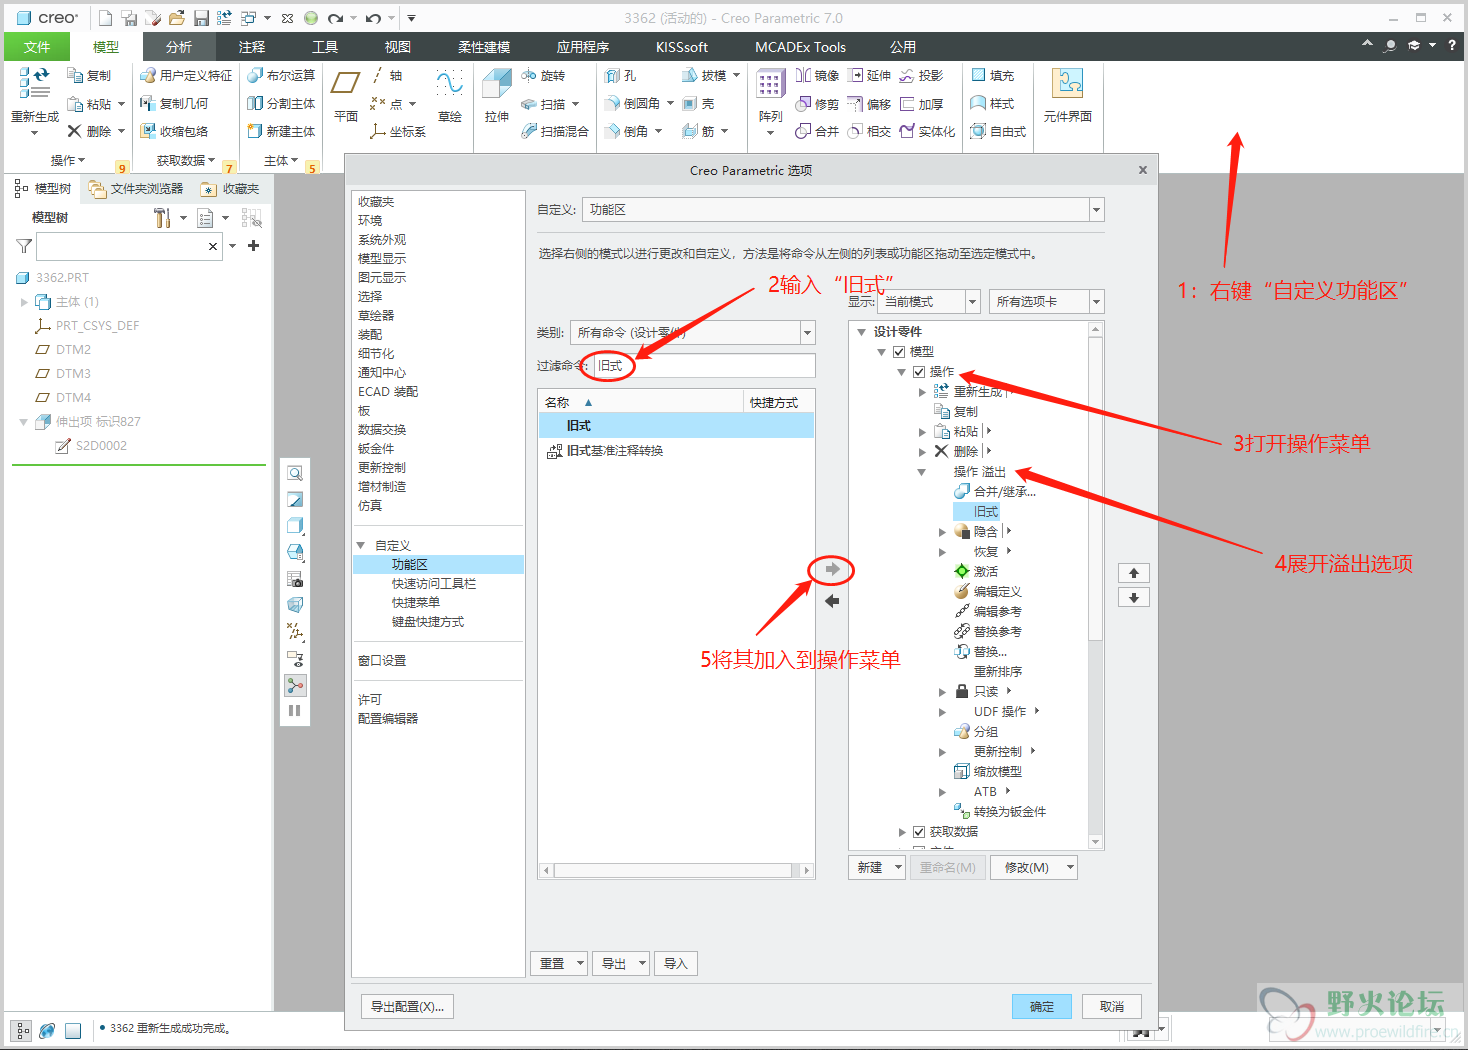Select 旧式基准注释转换 command row
1468x1050 pixels.
click(676, 451)
